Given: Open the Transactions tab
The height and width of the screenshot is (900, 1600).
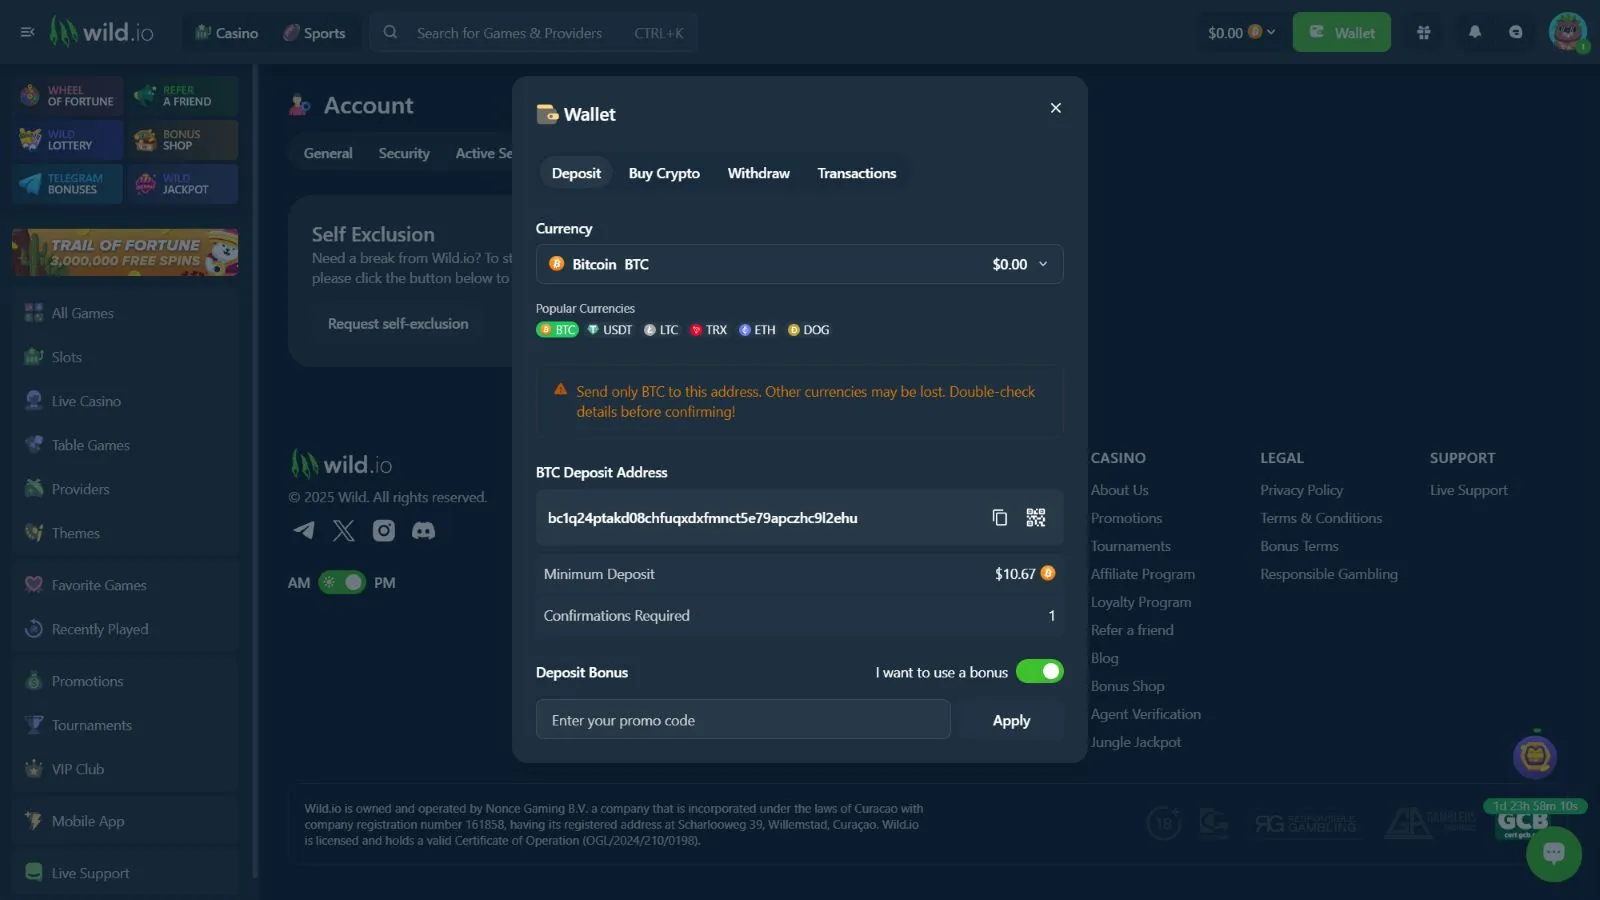Looking at the screenshot, I should tap(856, 173).
